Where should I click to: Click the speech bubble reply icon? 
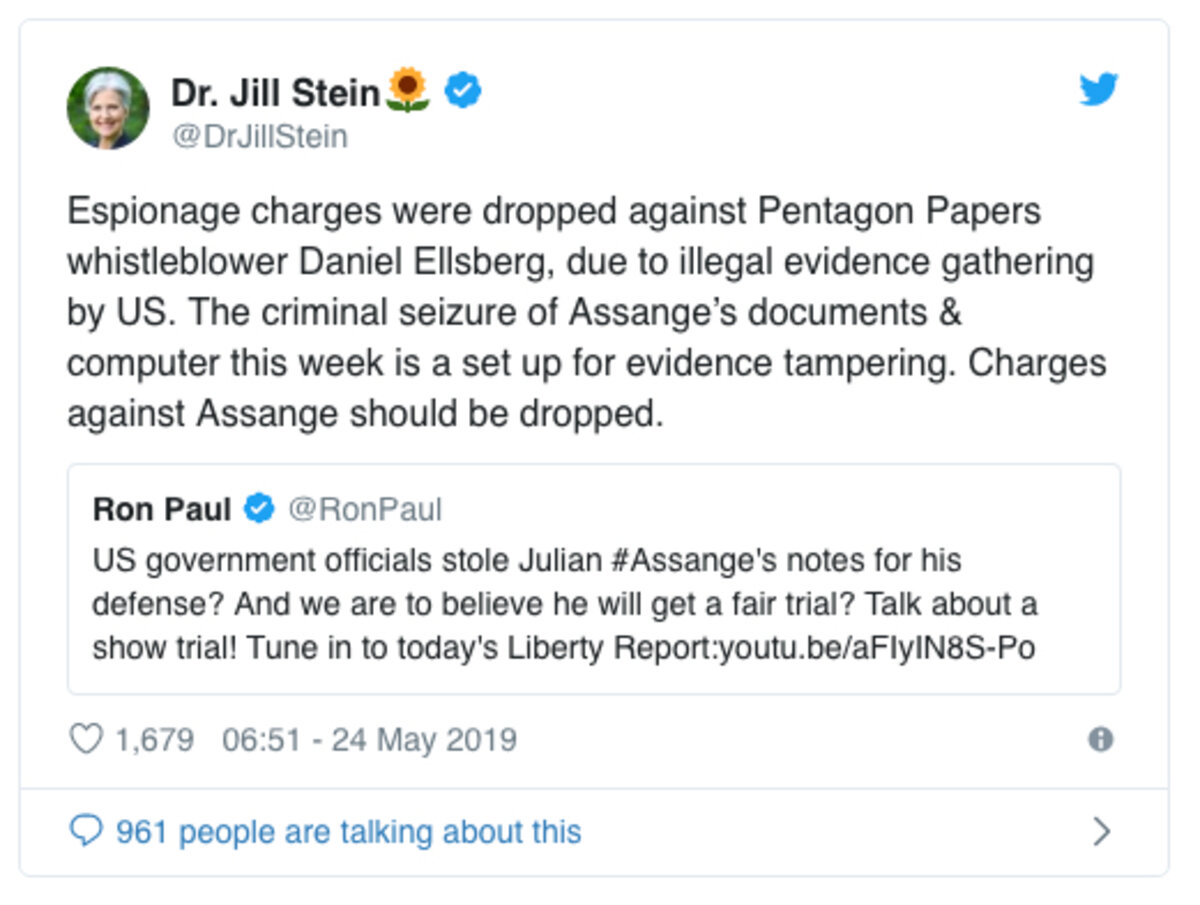point(85,831)
